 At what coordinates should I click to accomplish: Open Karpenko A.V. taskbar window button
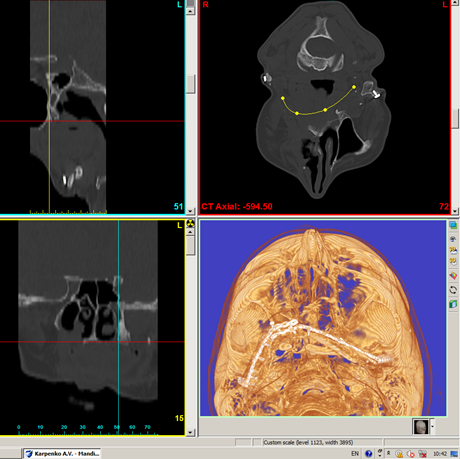point(62,454)
